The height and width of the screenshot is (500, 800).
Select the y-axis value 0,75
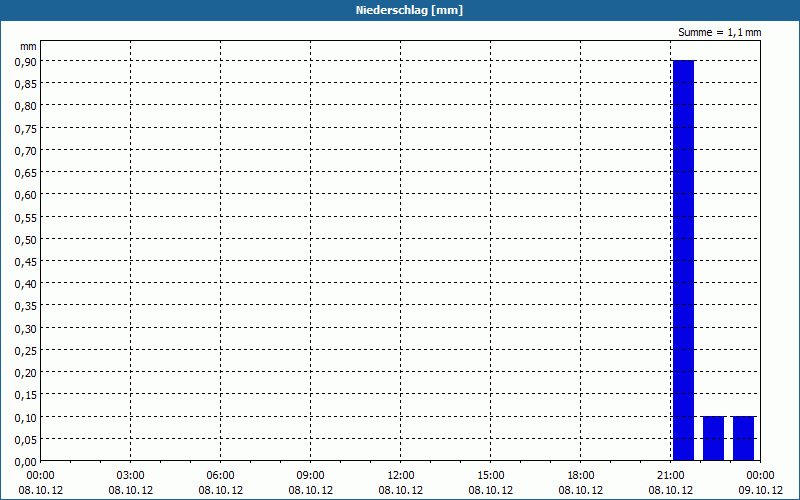[26, 128]
